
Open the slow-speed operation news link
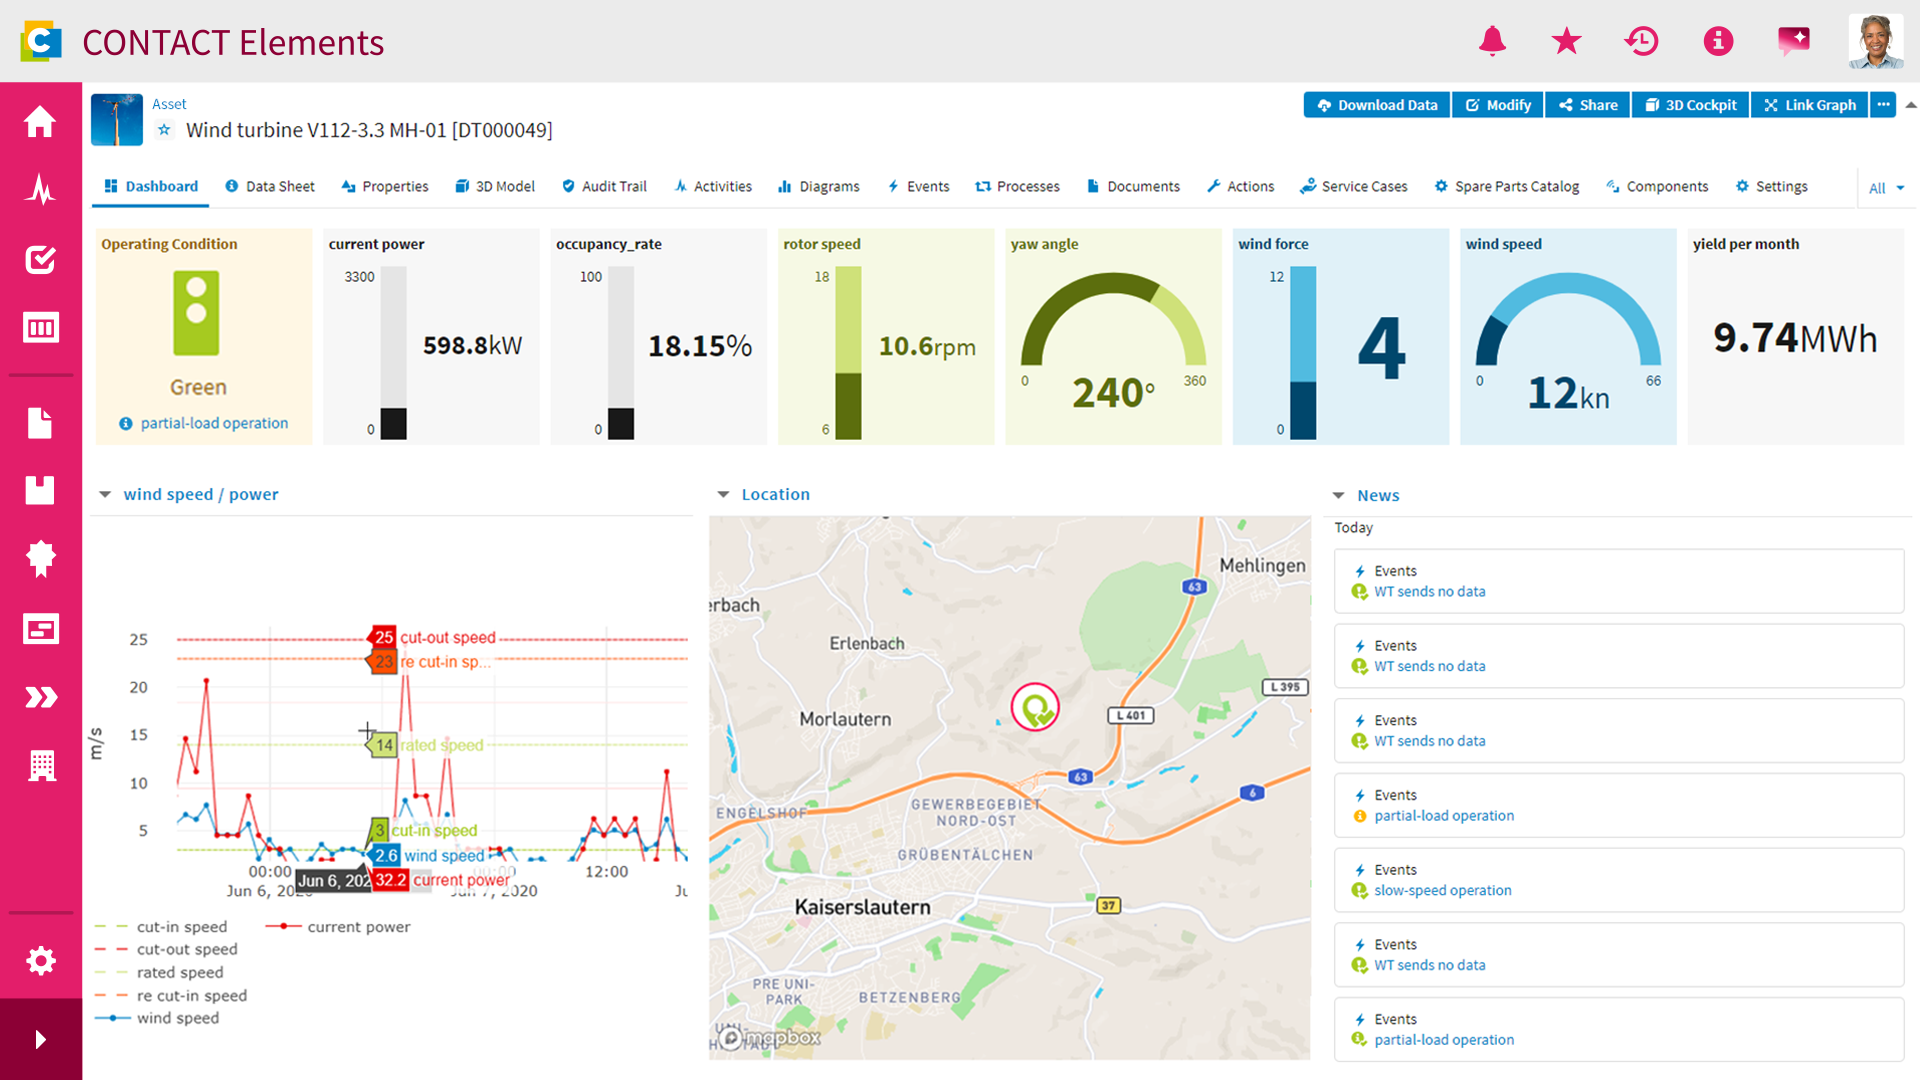tap(1442, 890)
